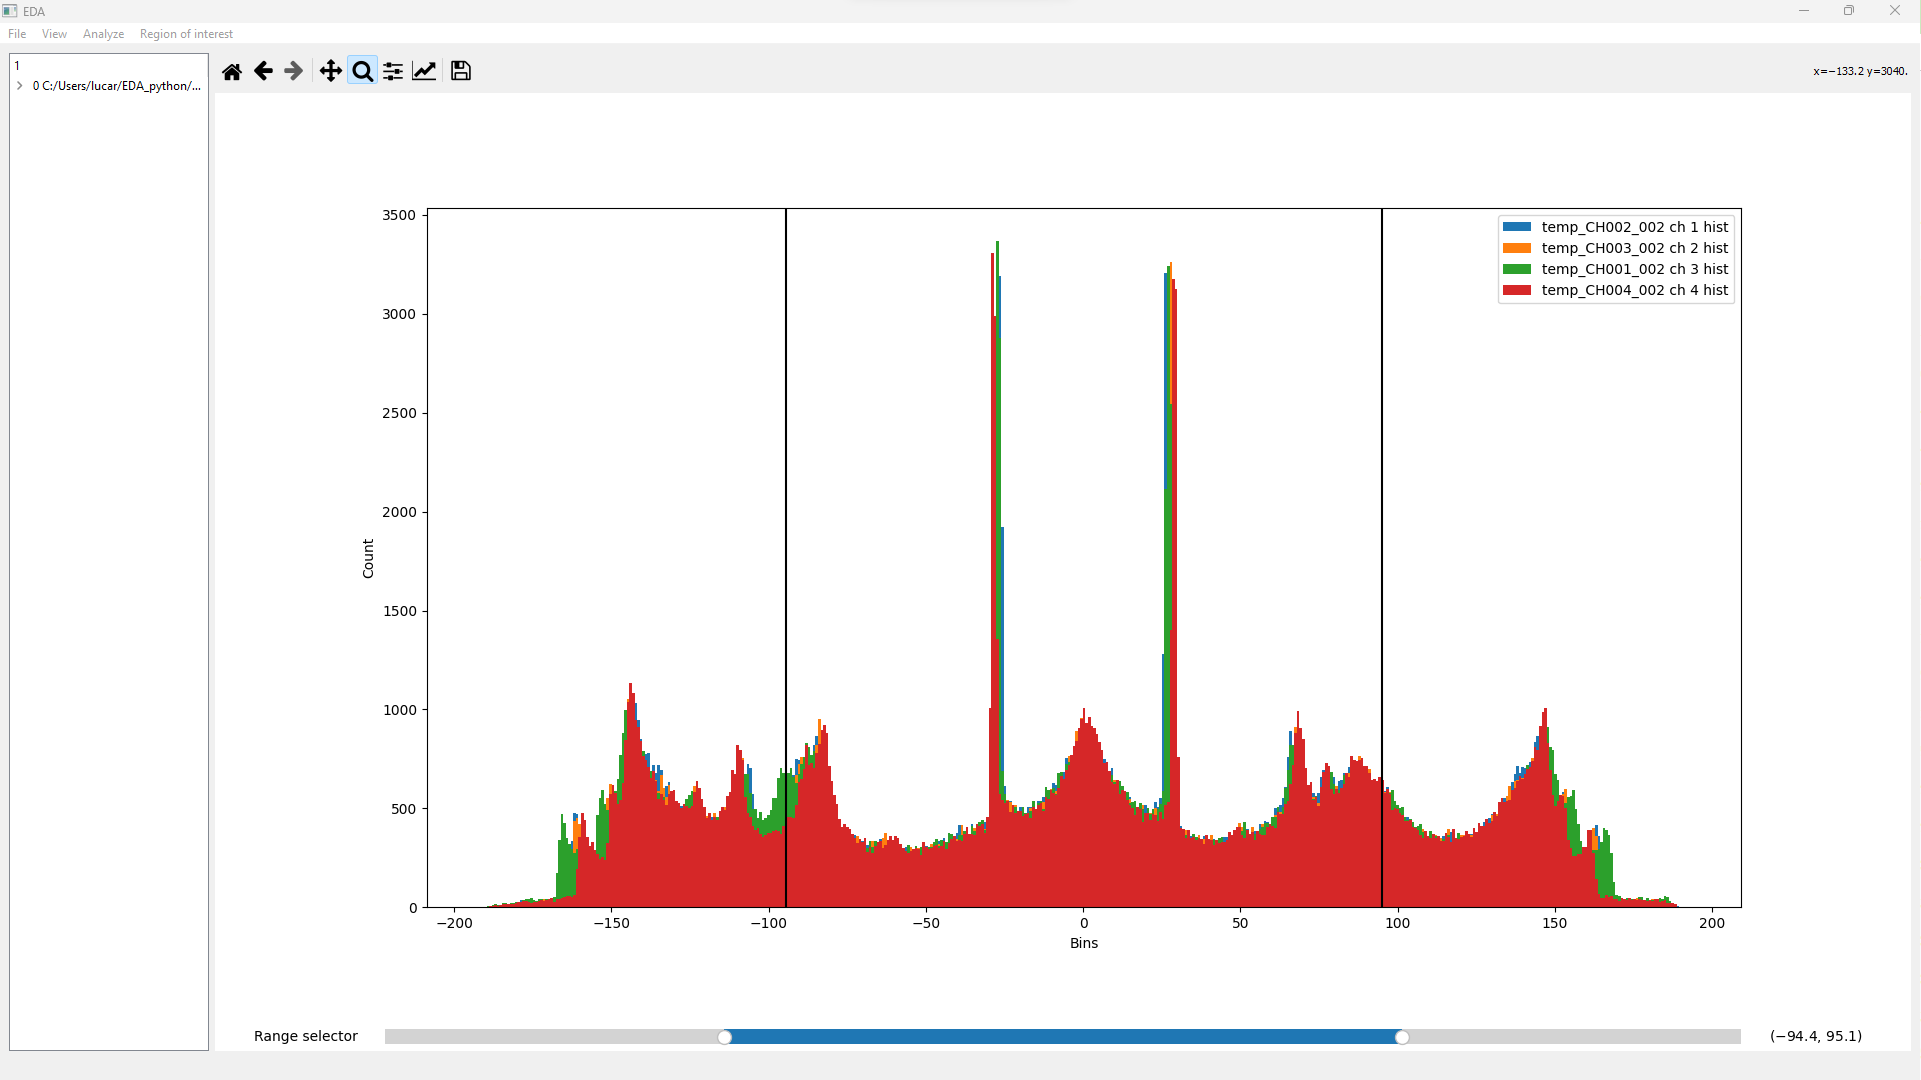Image resolution: width=1921 pixels, height=1080 pixels.
Task: Click the Range selector label
Action: [306, 1036]
